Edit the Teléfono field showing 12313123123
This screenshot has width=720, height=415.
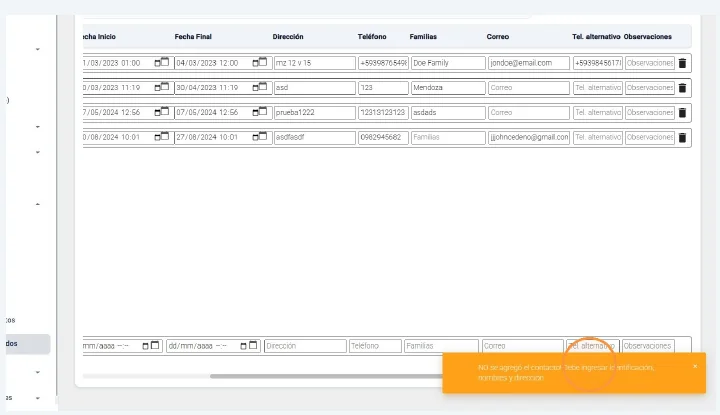pyautogui.click(x=383, y=112)
